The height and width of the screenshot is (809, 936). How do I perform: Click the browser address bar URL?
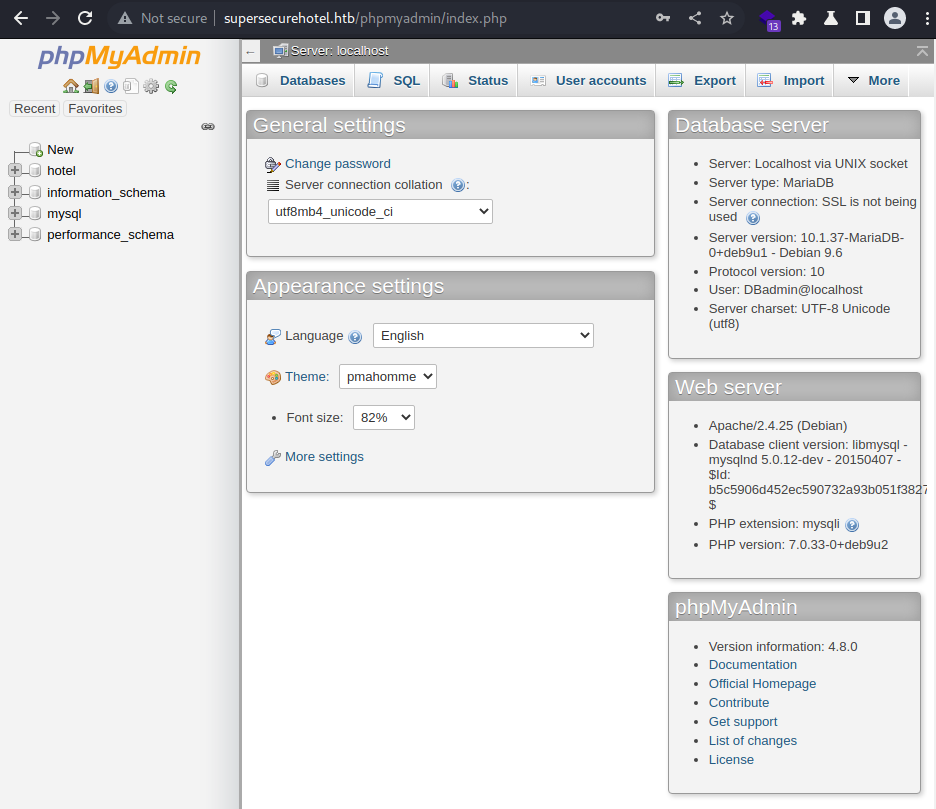click(x=365, y=19)
